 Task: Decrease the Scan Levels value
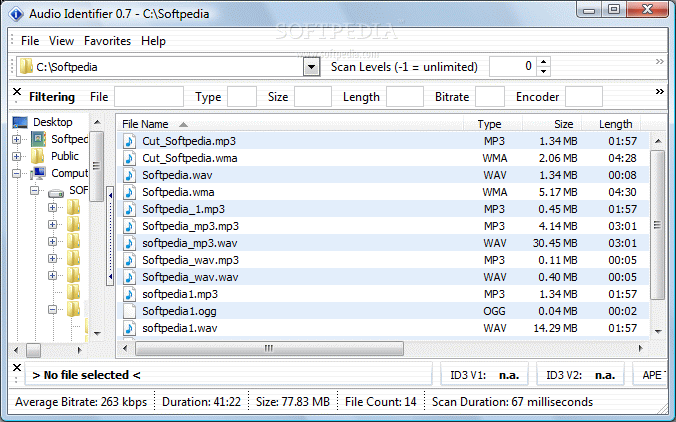coord(544,72)
